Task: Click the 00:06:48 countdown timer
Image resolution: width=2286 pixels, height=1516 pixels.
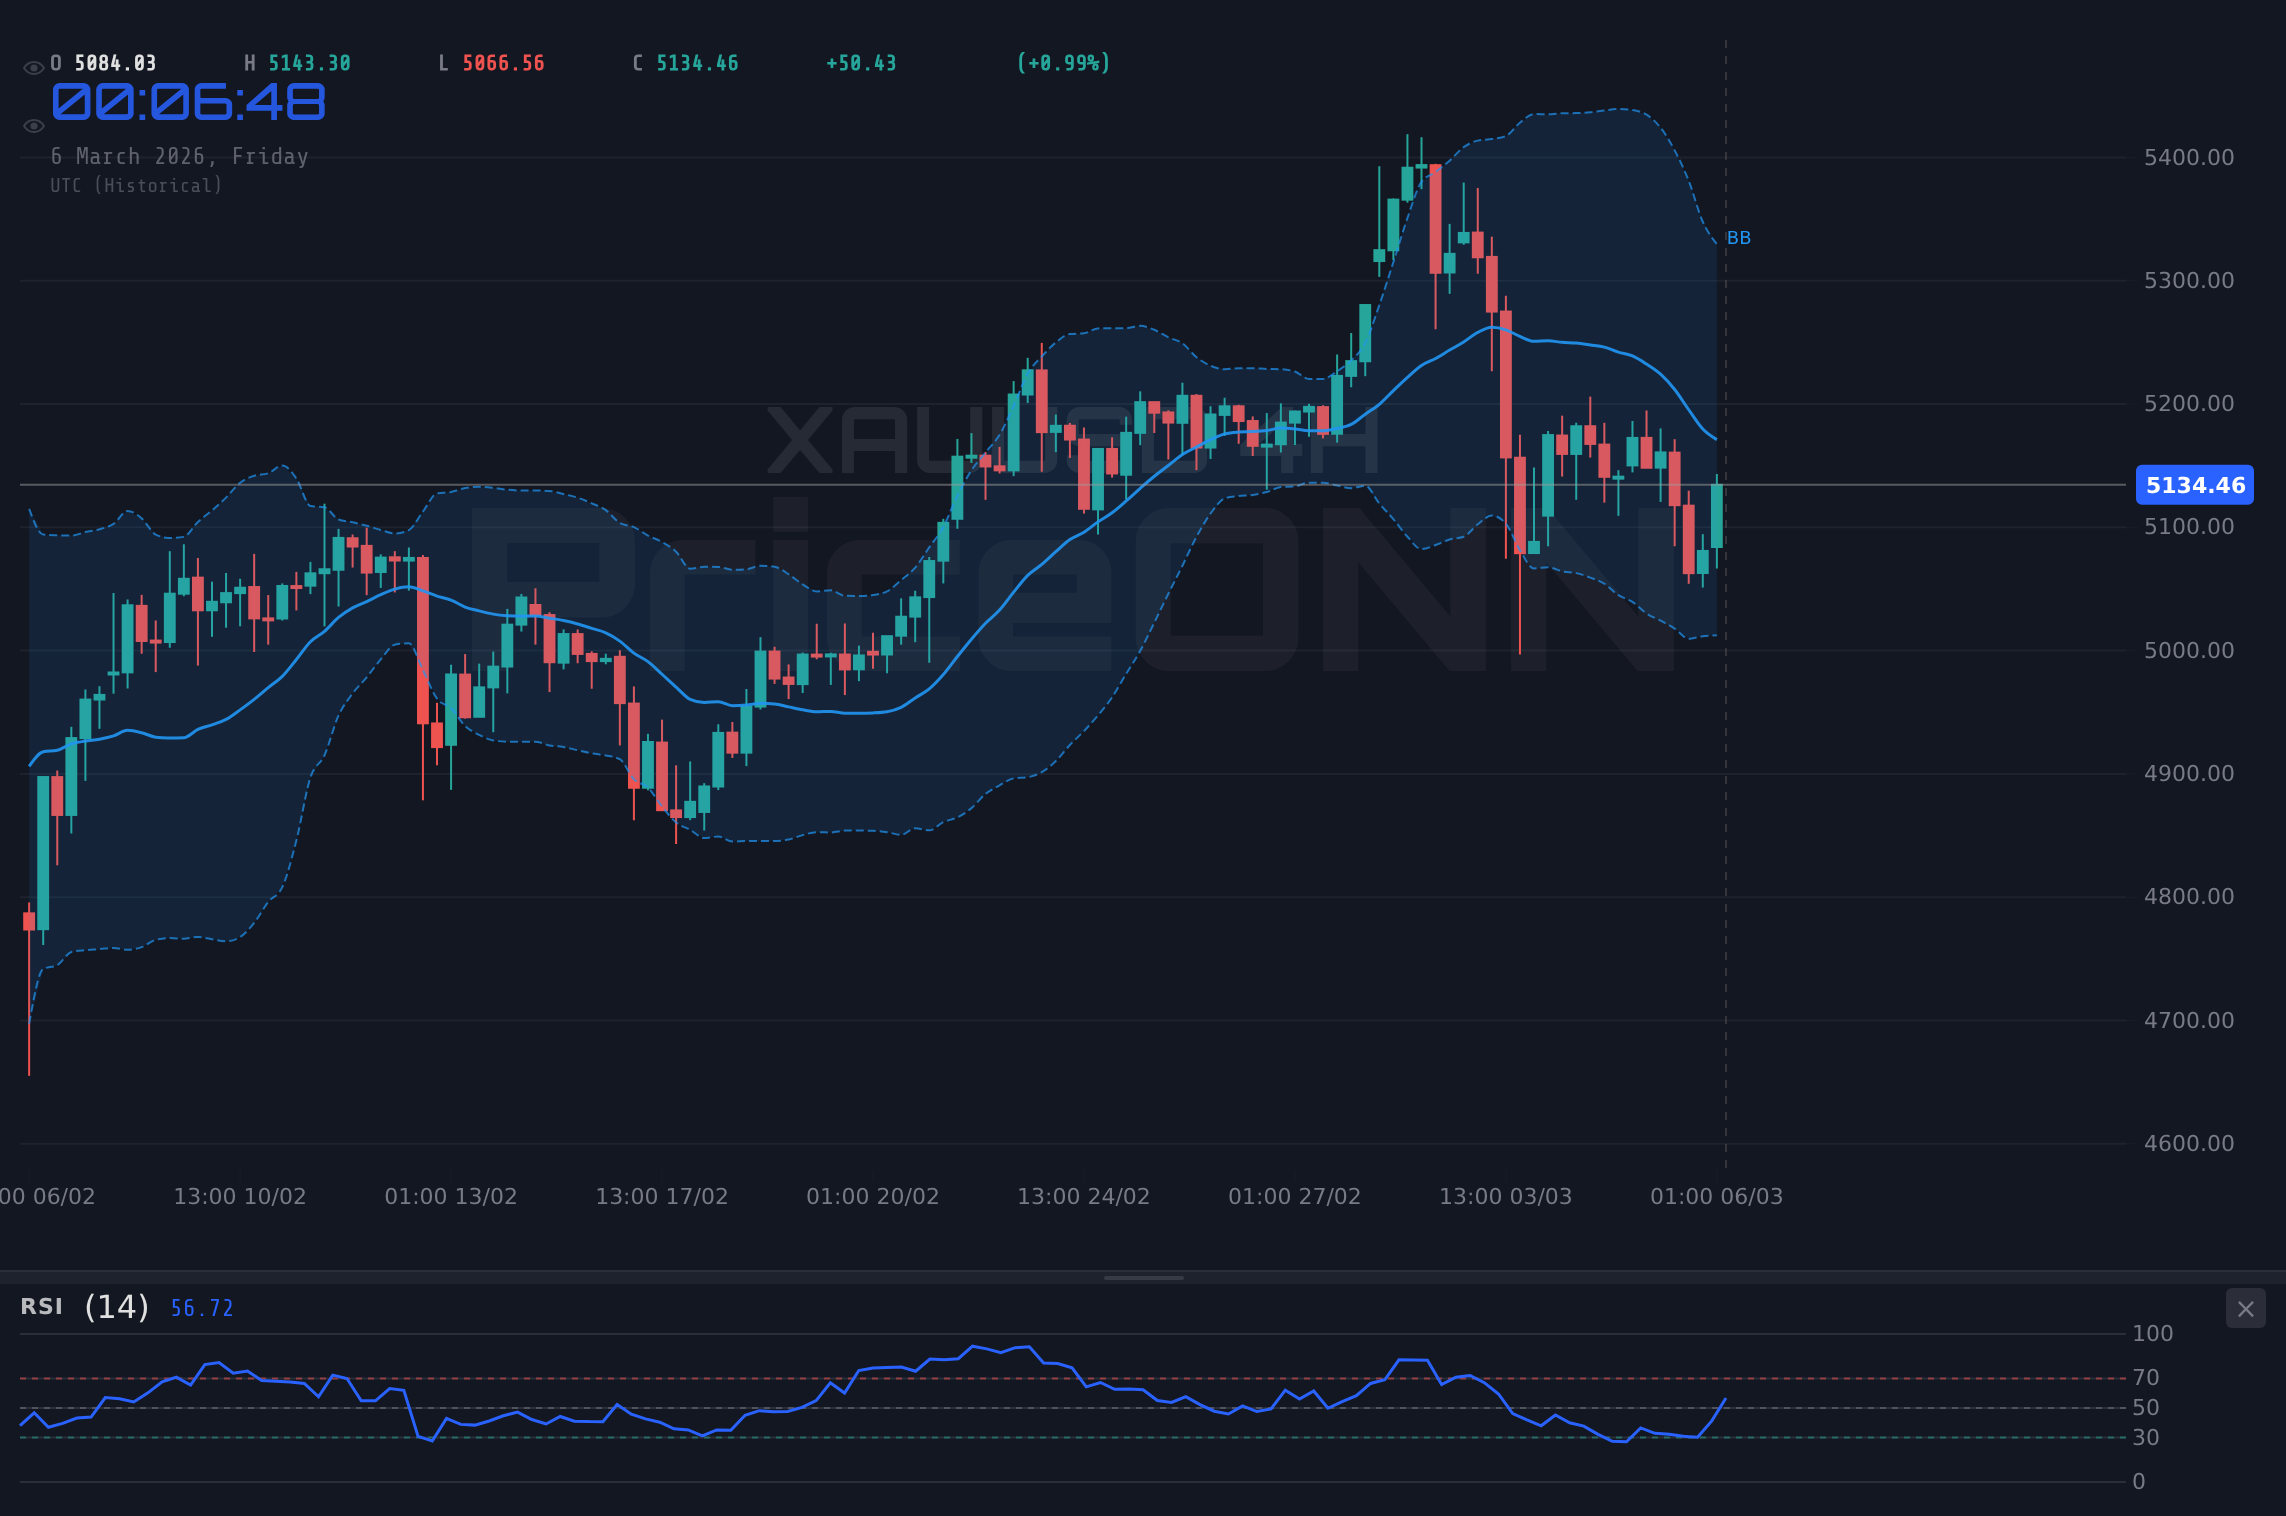Action: (x=189, y=102)
